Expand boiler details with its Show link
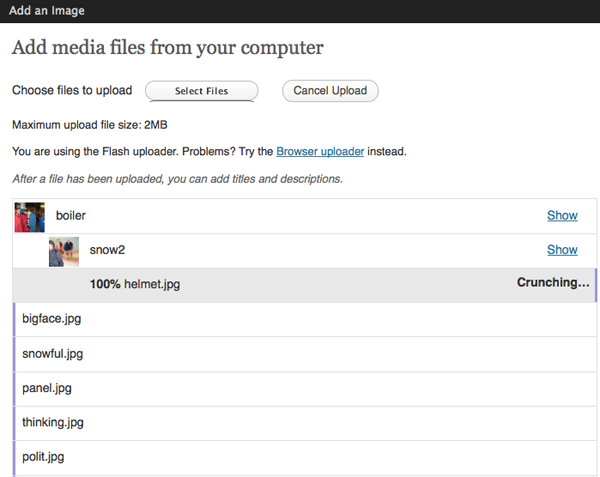Viewport: 600px width, 477px height. pyautogui.click(x=562, y=216)
